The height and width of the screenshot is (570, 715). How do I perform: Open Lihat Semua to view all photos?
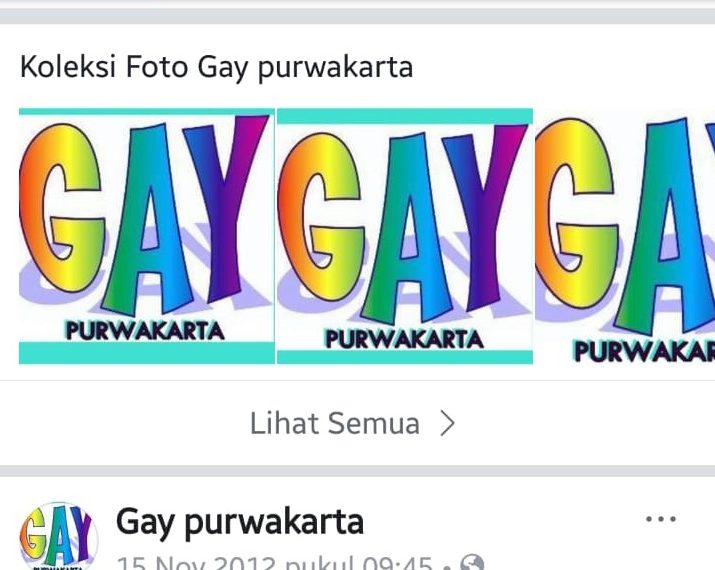pyautogui.click(x=352, y=424)
